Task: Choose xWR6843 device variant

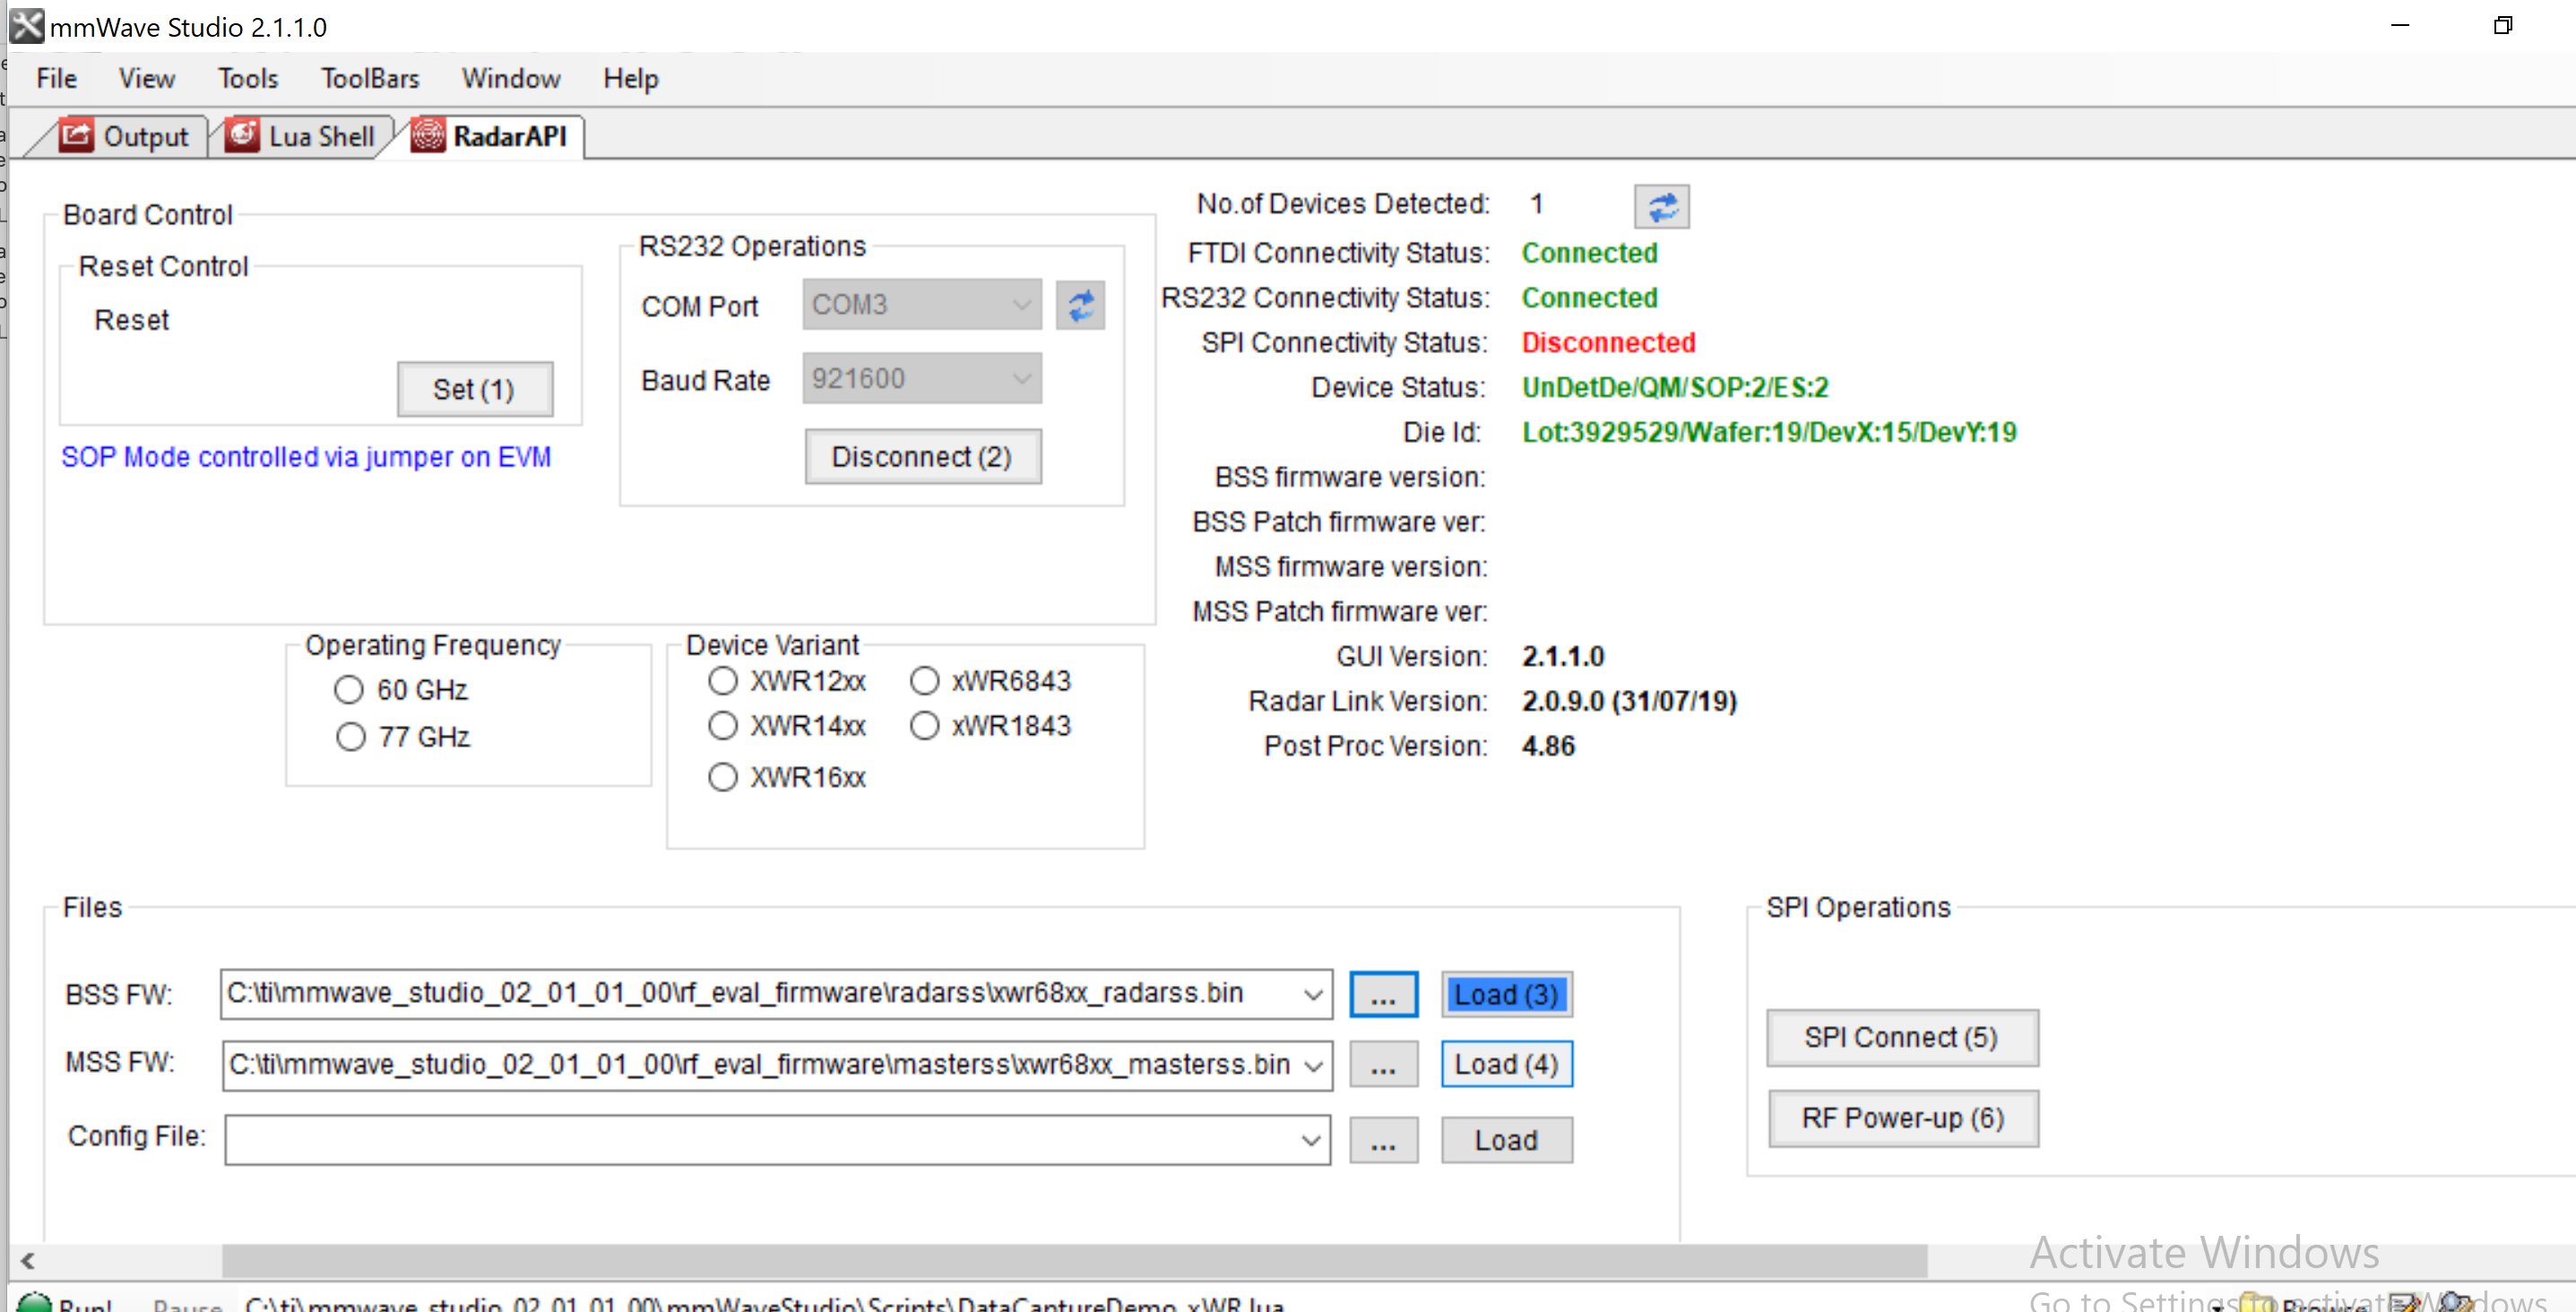Action: click(x=924, y=681)
